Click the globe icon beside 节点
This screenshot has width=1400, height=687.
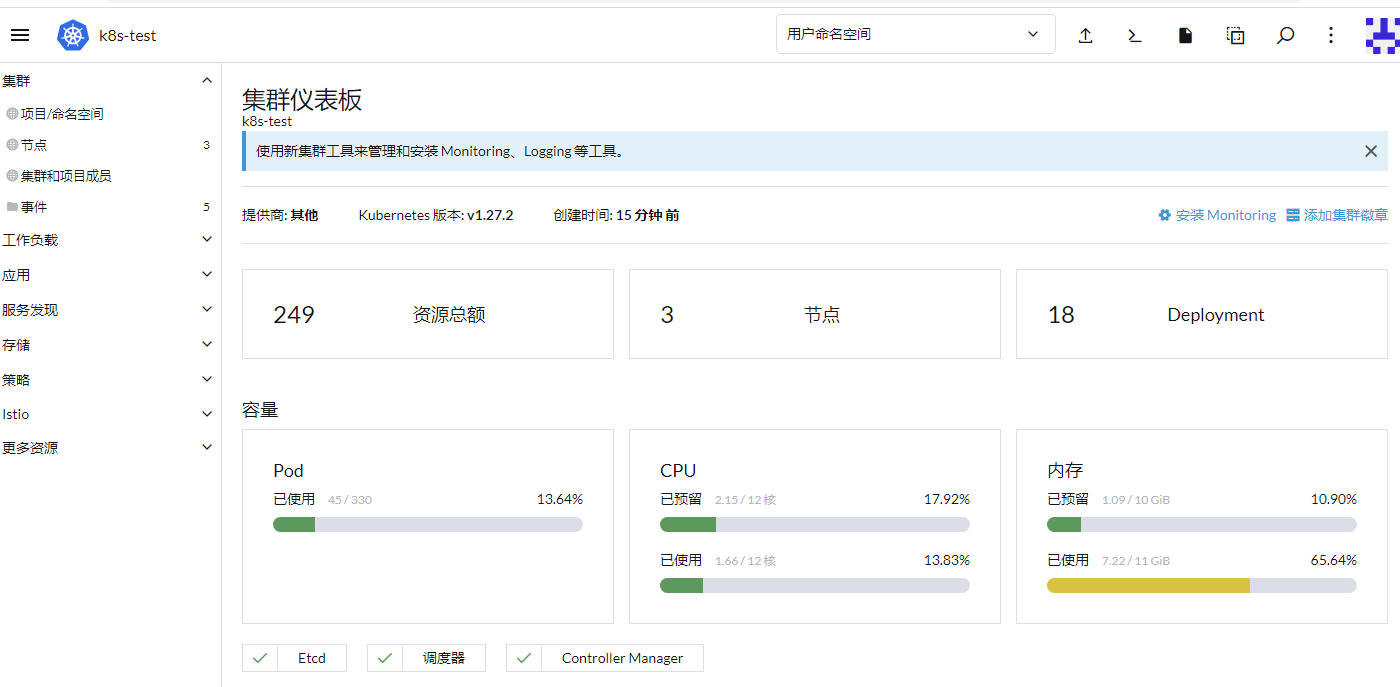pos(12,145)
